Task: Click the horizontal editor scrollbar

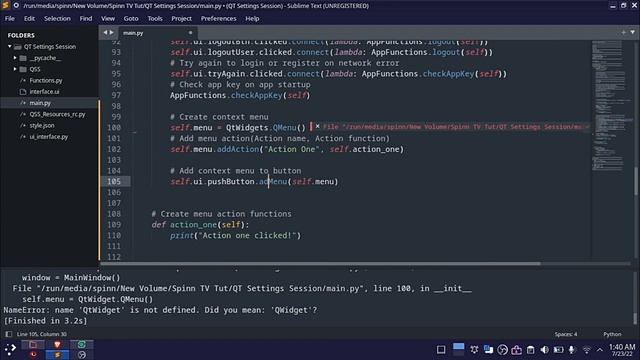Action: click(320, 264)
